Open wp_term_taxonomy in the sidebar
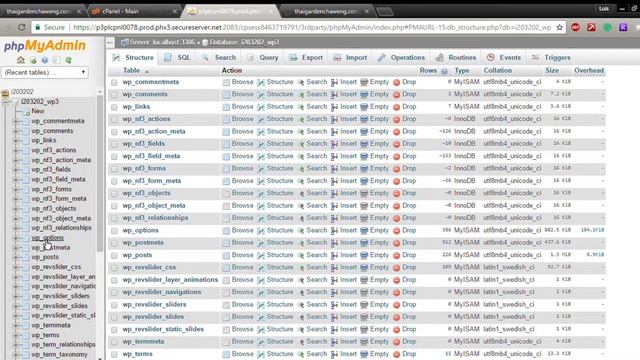This screenshot has height=360, width=640. coord(60,354)
